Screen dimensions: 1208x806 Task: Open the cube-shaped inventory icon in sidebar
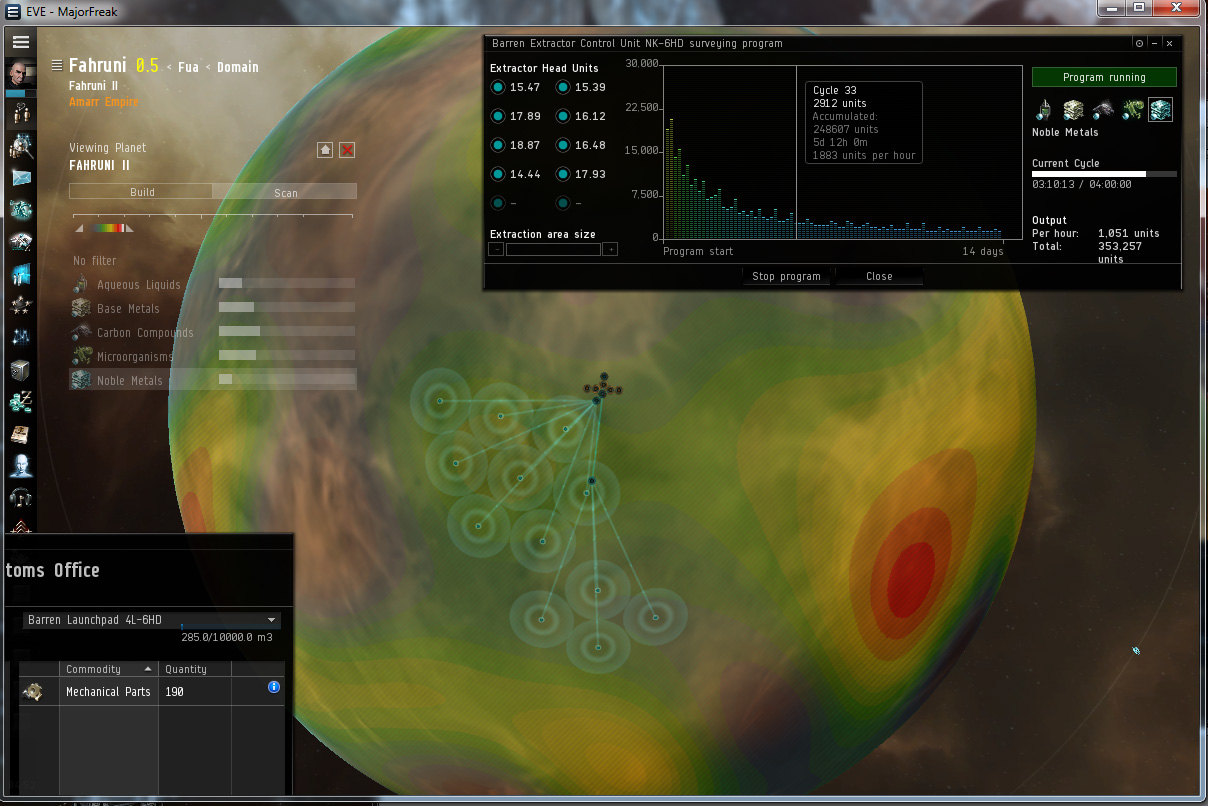[20, 370]
